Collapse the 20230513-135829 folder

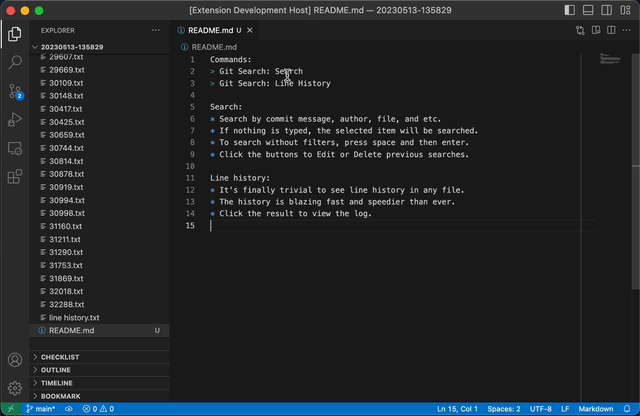[x=70, y=47]
